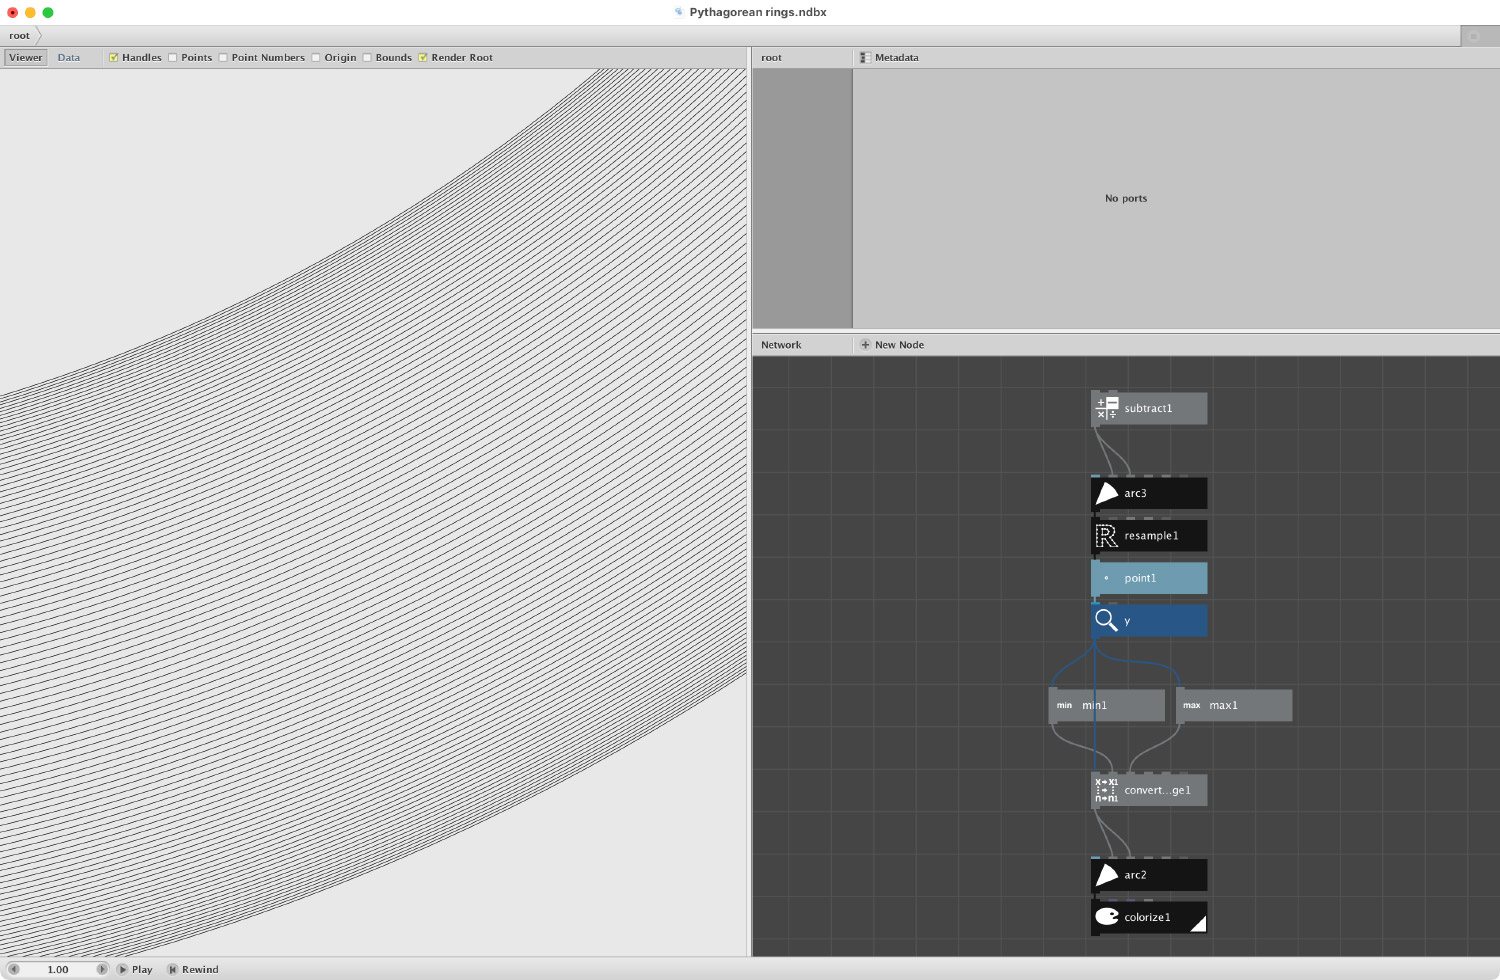Image resolution: width=1500 pixels, height=980 pixels.
Task: Click the document icon beside the window title
Action: 679,12
